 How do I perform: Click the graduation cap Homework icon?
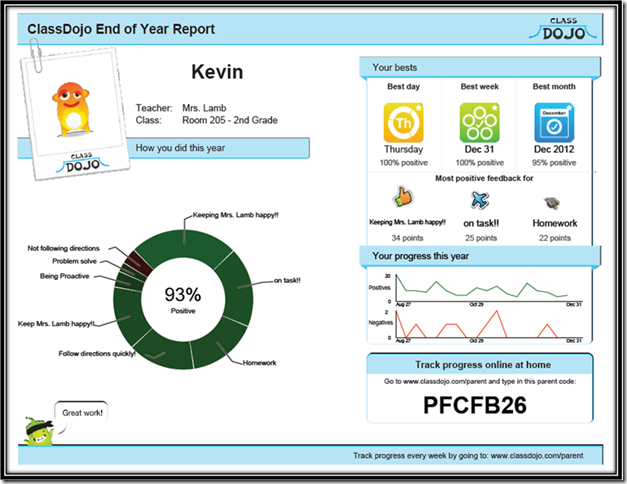click(553, 203)
